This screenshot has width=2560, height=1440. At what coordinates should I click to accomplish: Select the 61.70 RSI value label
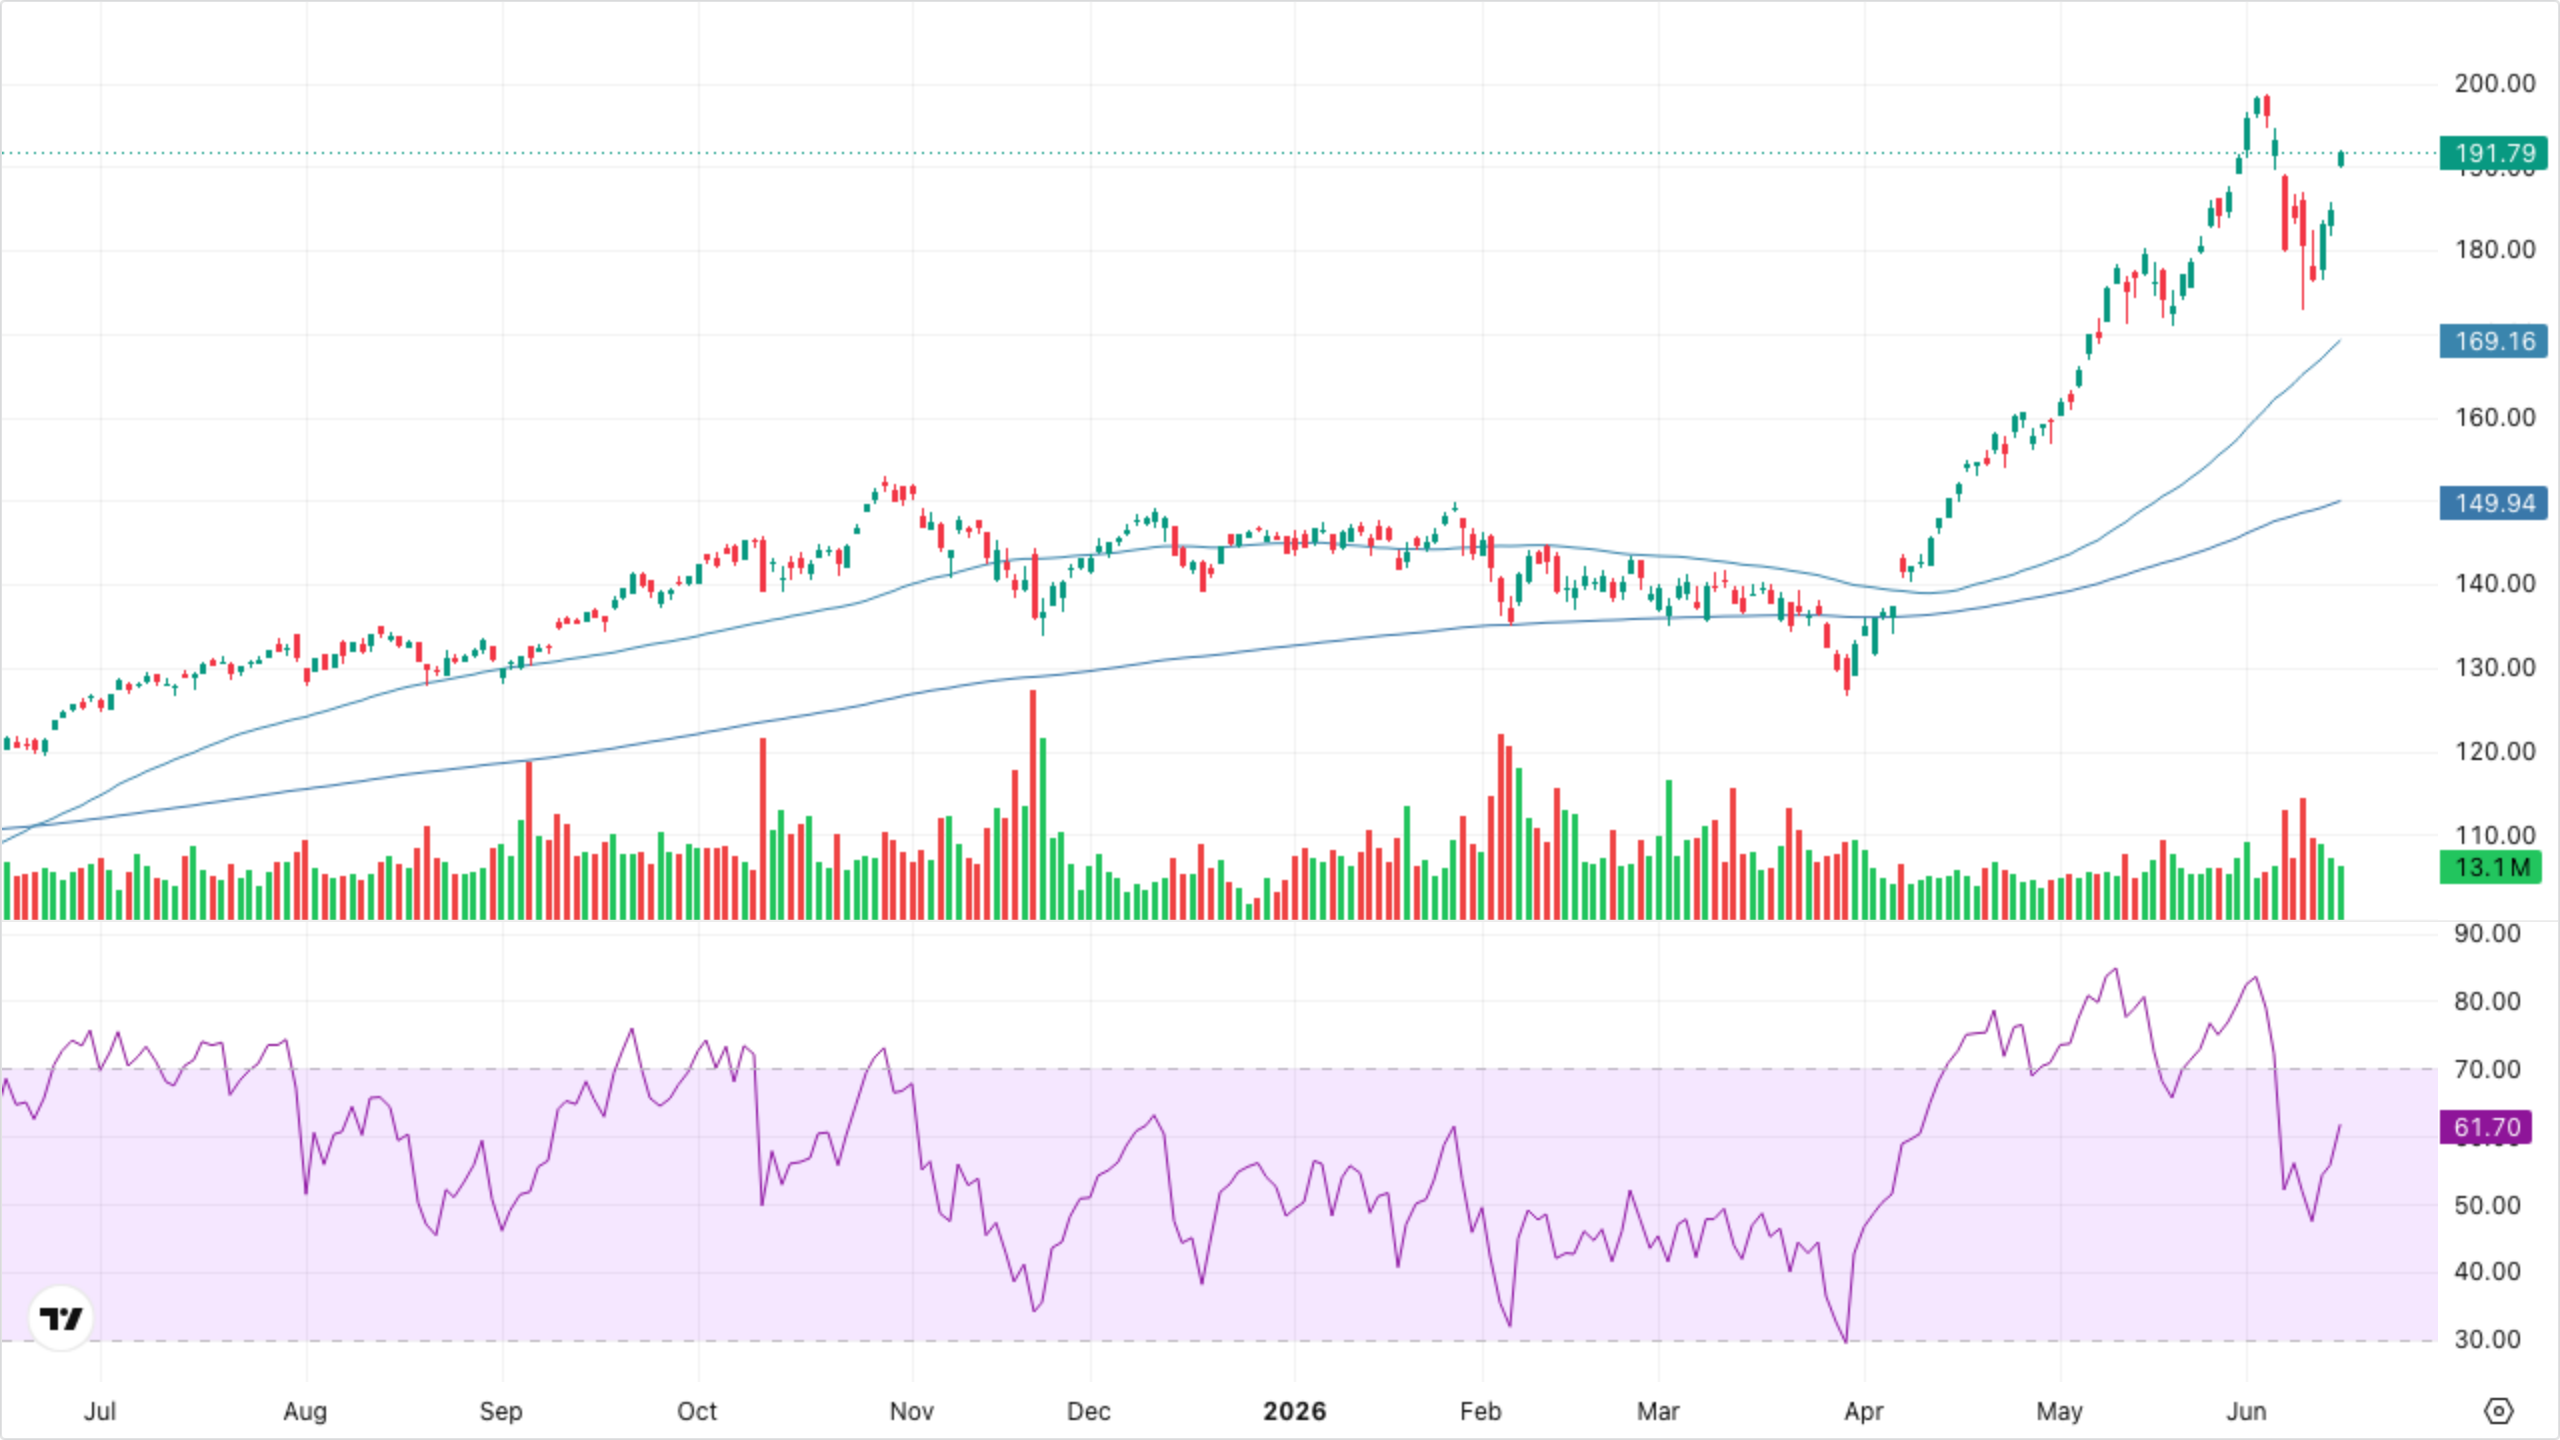click(2486, 1127)
